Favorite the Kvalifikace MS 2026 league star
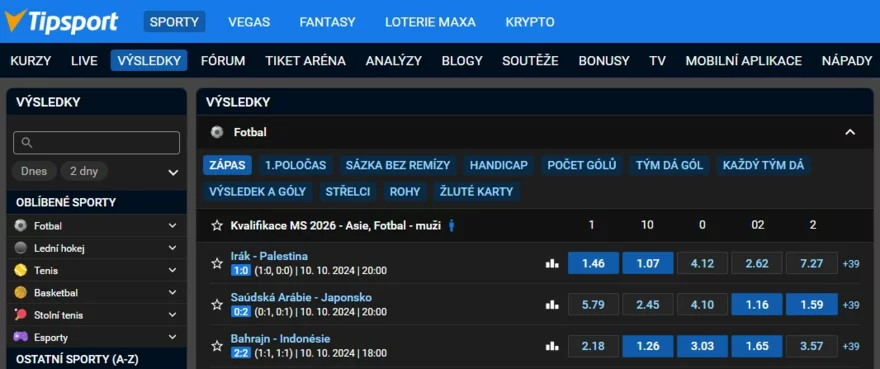880x369 pixels. click(217, 226)
